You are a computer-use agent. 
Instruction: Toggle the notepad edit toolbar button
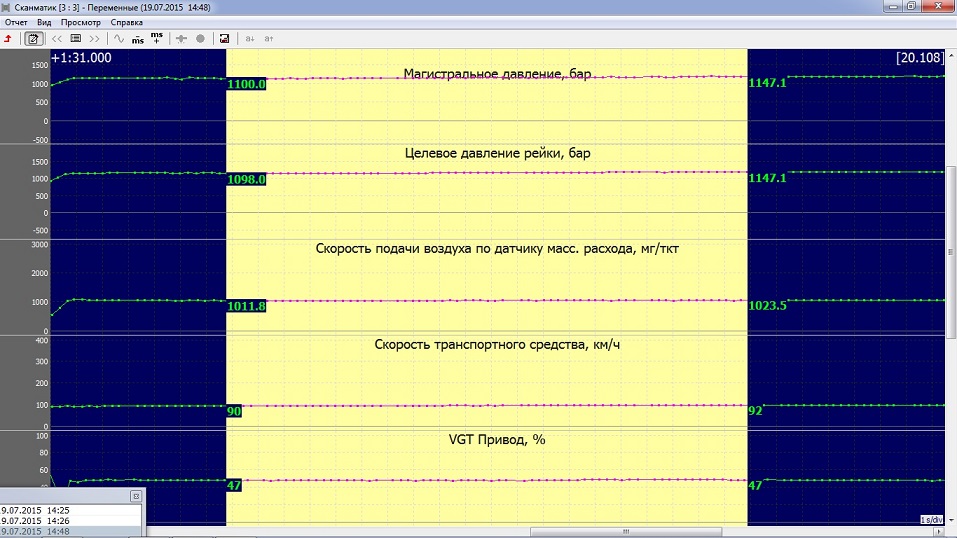click(33, 38)
